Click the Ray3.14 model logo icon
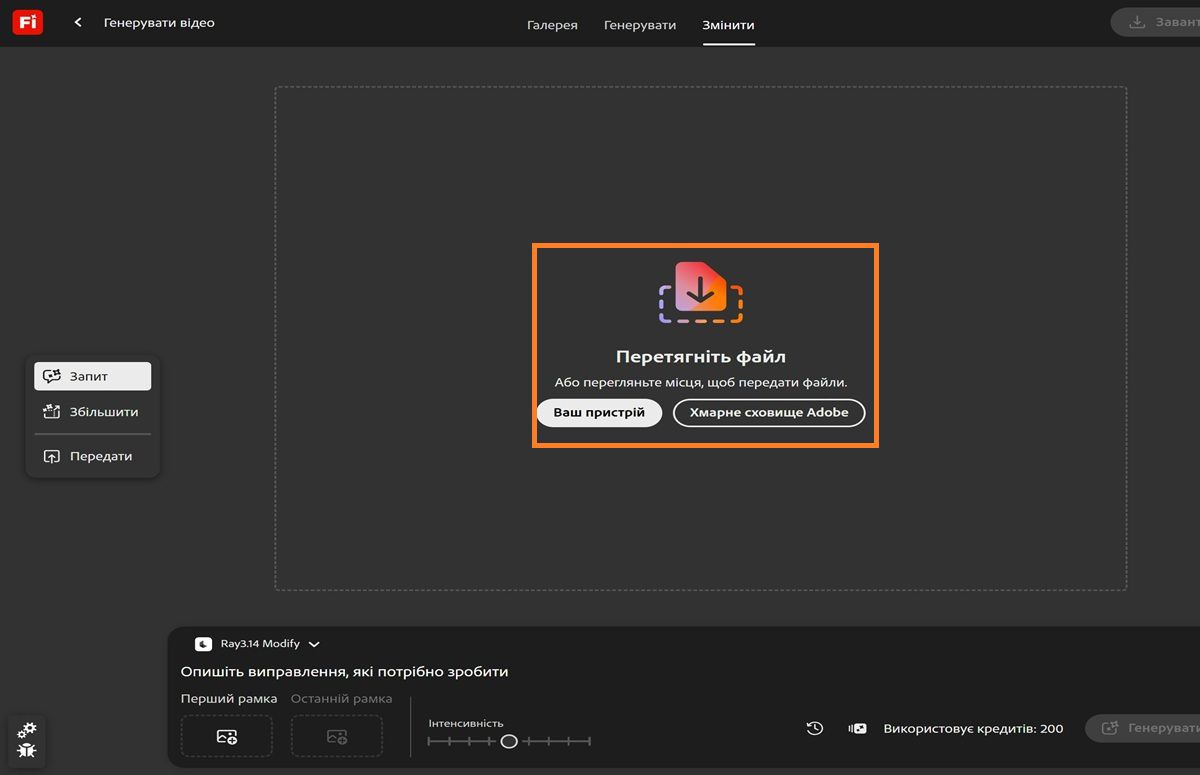The height and width of the screenshot is (775, 1200). (203, 644)
